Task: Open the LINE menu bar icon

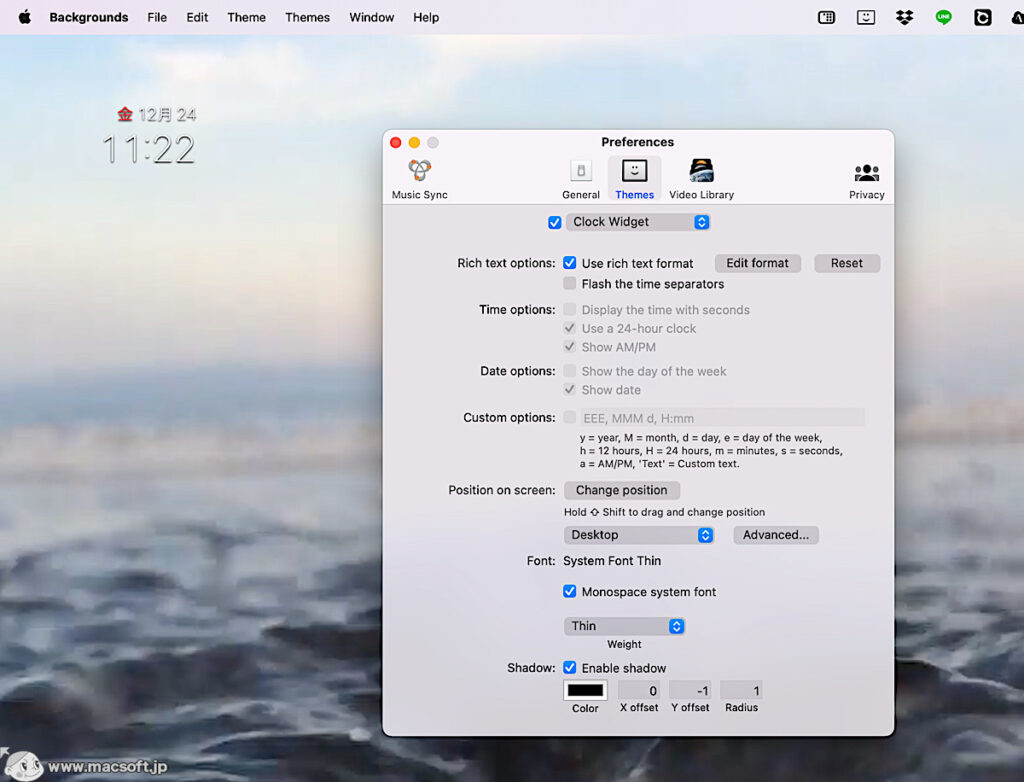Action: [x=943, y=18]
